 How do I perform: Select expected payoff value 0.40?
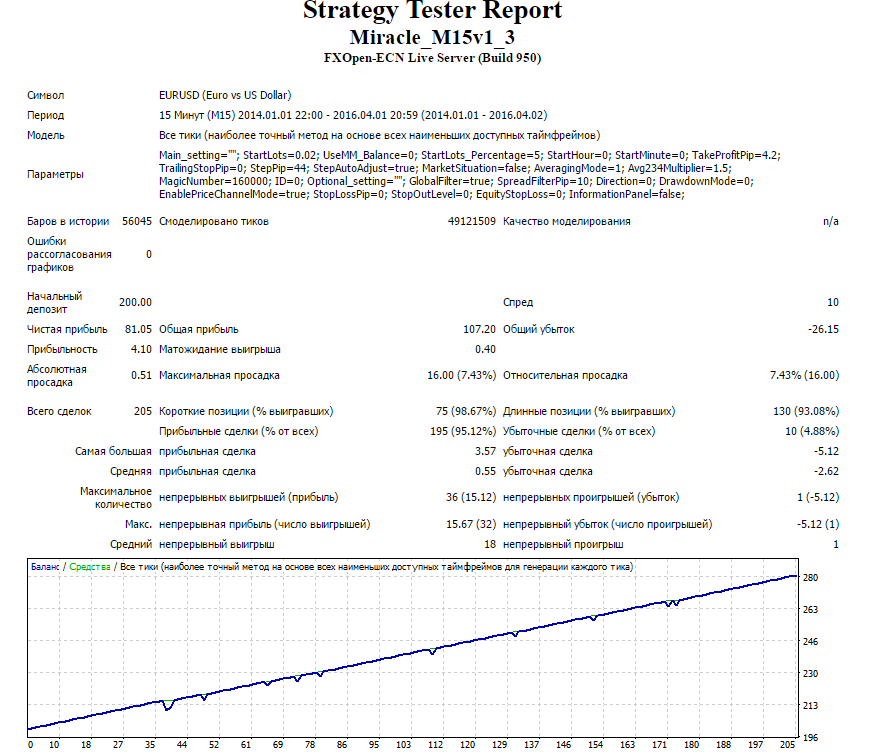(485, 349)
